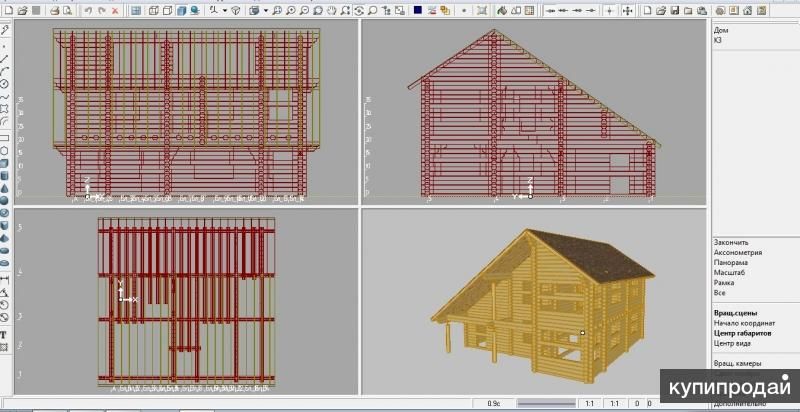Screen dimensions: 800x412
Task: Open the view cube dropdown arrow
Action: pos(266,10)
